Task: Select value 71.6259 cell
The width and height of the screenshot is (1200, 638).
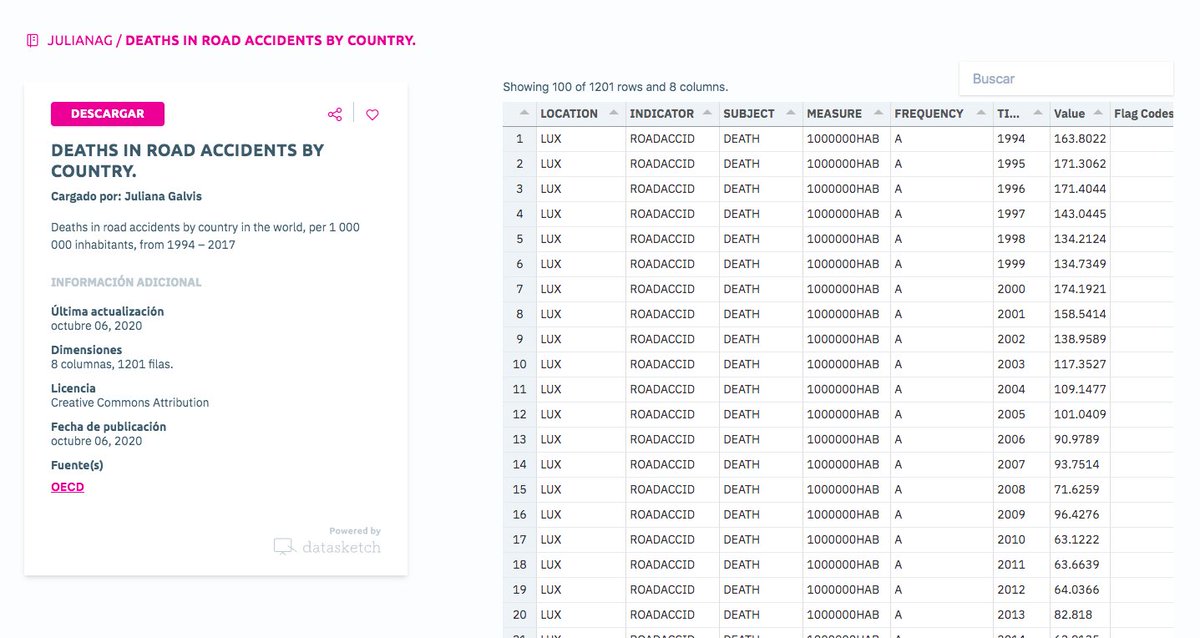Action: [1080, 489]
